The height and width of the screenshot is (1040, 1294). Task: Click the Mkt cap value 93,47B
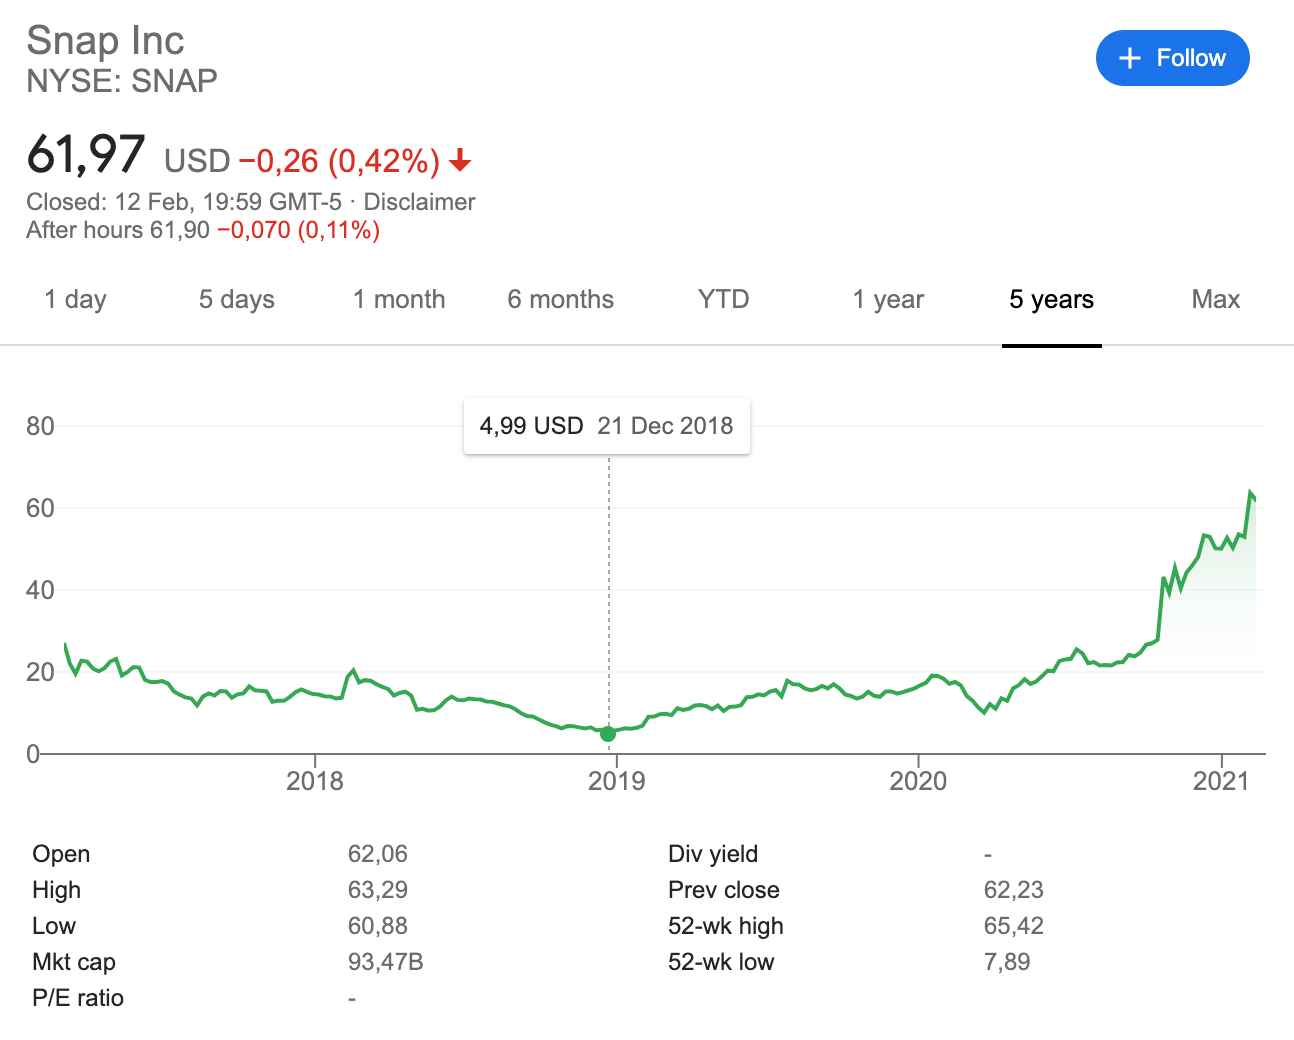(x=386, y=962)
